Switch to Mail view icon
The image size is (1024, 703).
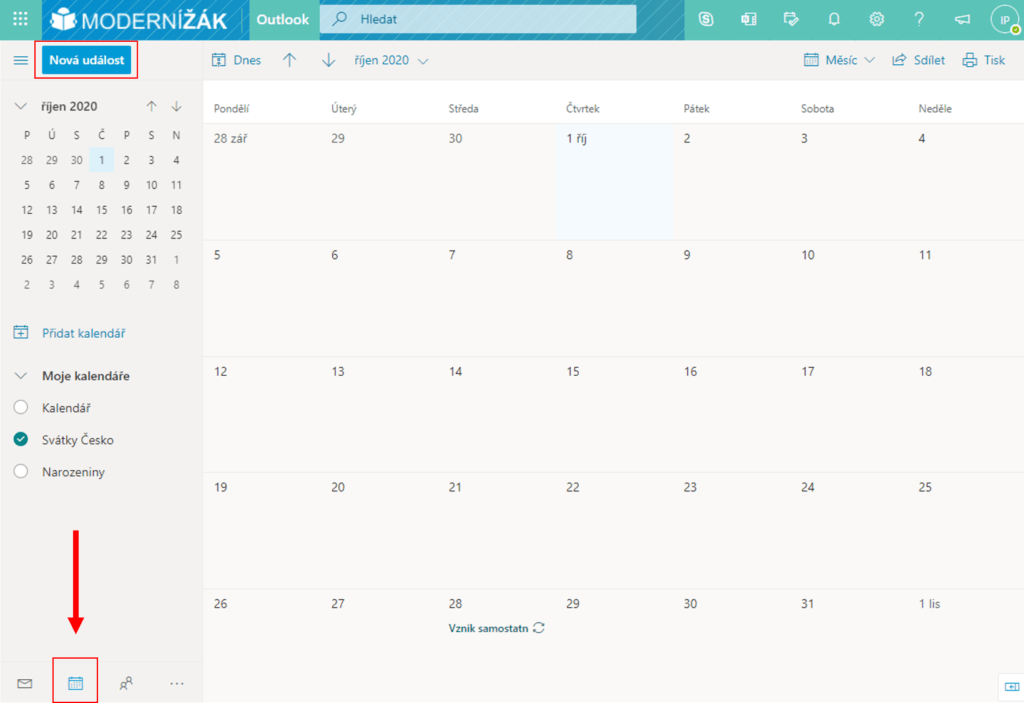(25, 684)
